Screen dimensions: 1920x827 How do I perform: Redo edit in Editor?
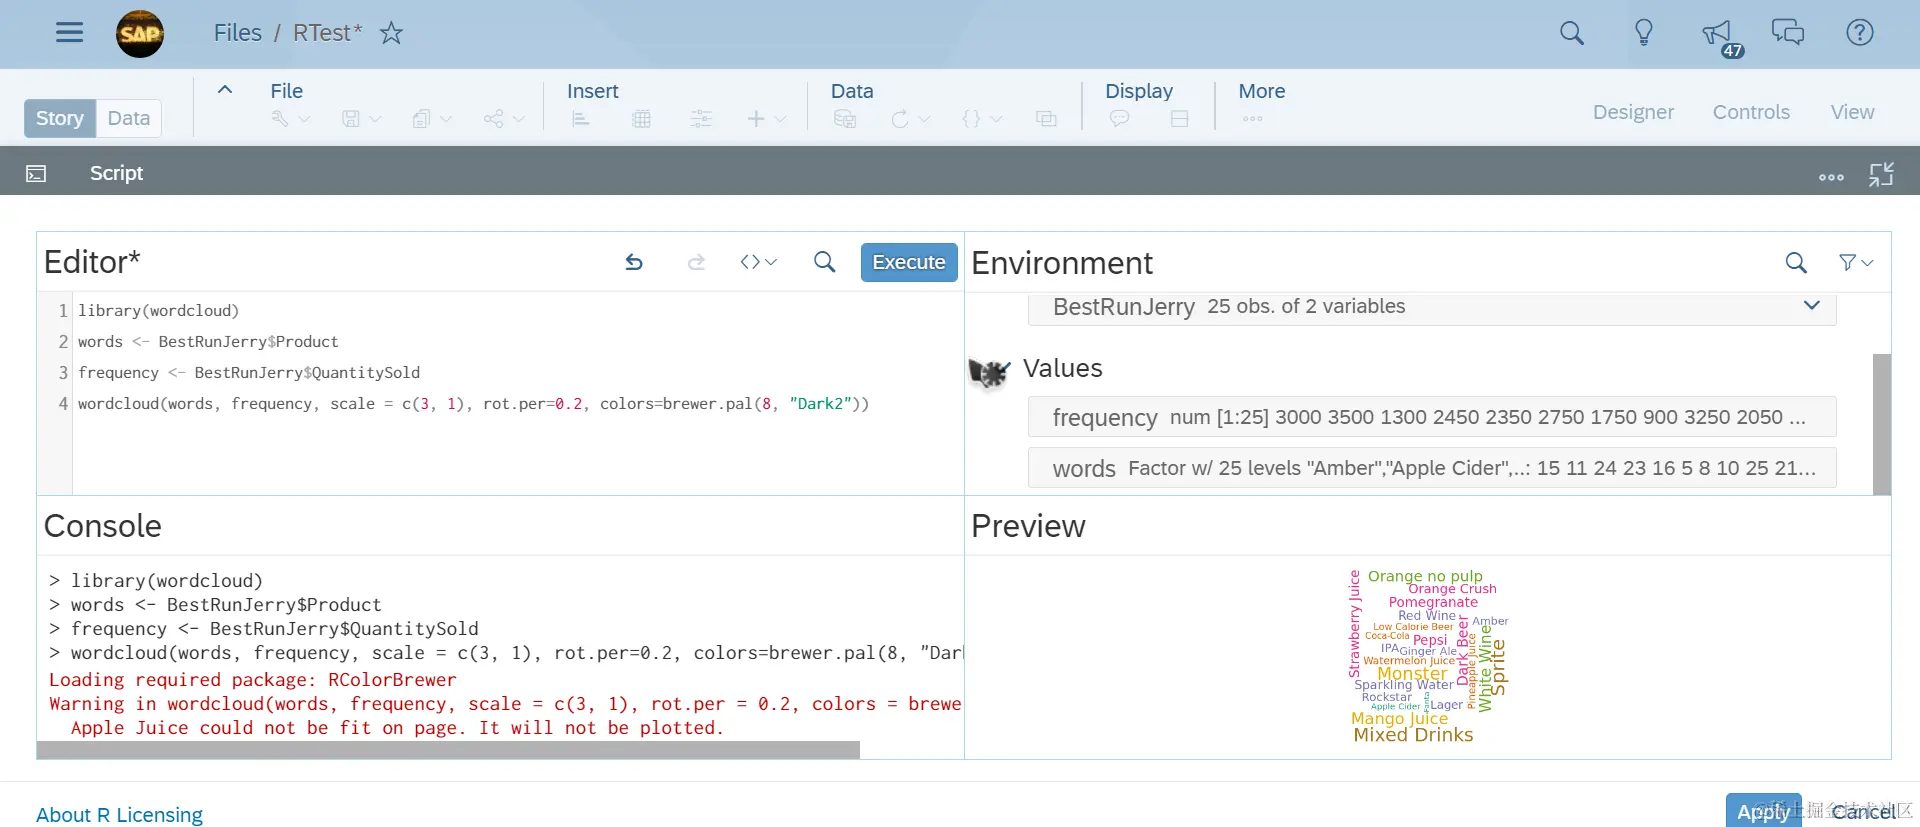(x=697, y=262)
